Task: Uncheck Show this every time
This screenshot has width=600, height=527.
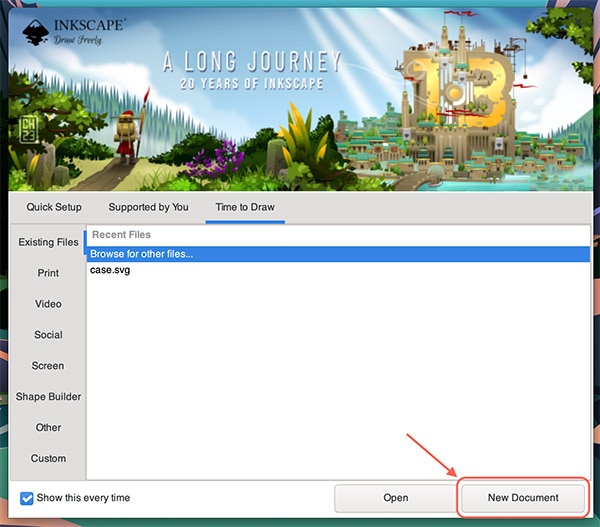Action: pyautogui.click(x=27, y=497)
